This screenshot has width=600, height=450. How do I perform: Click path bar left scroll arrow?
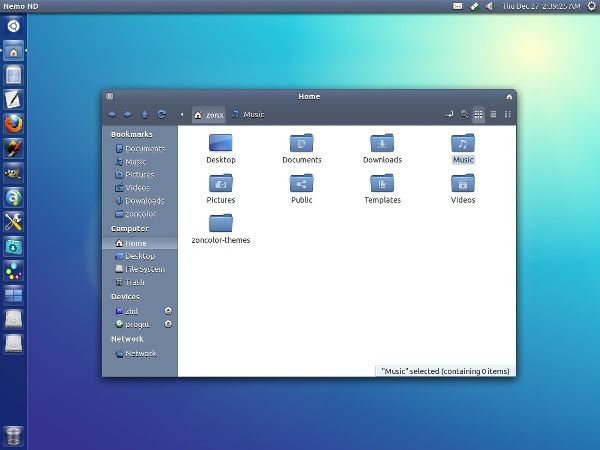coord(182,115)
